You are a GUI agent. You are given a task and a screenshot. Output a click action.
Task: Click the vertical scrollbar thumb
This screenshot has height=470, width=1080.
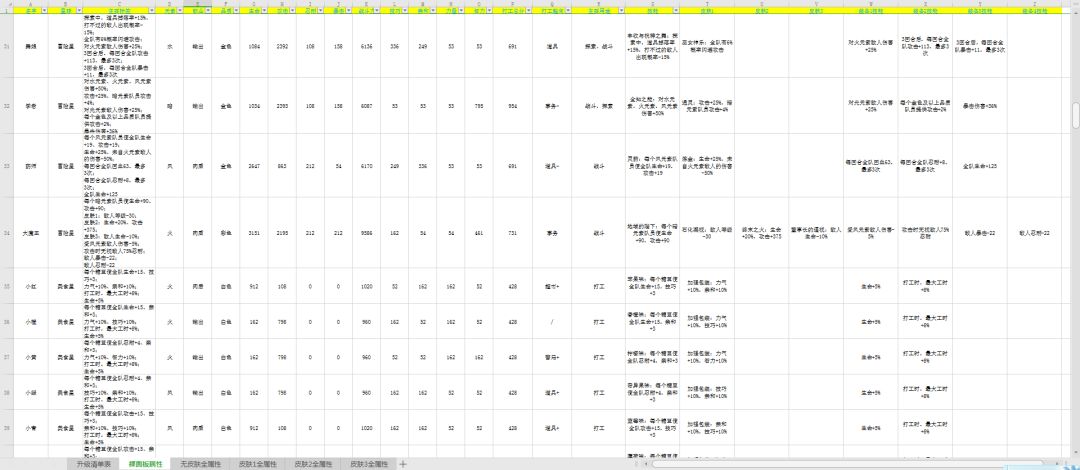1075,116
